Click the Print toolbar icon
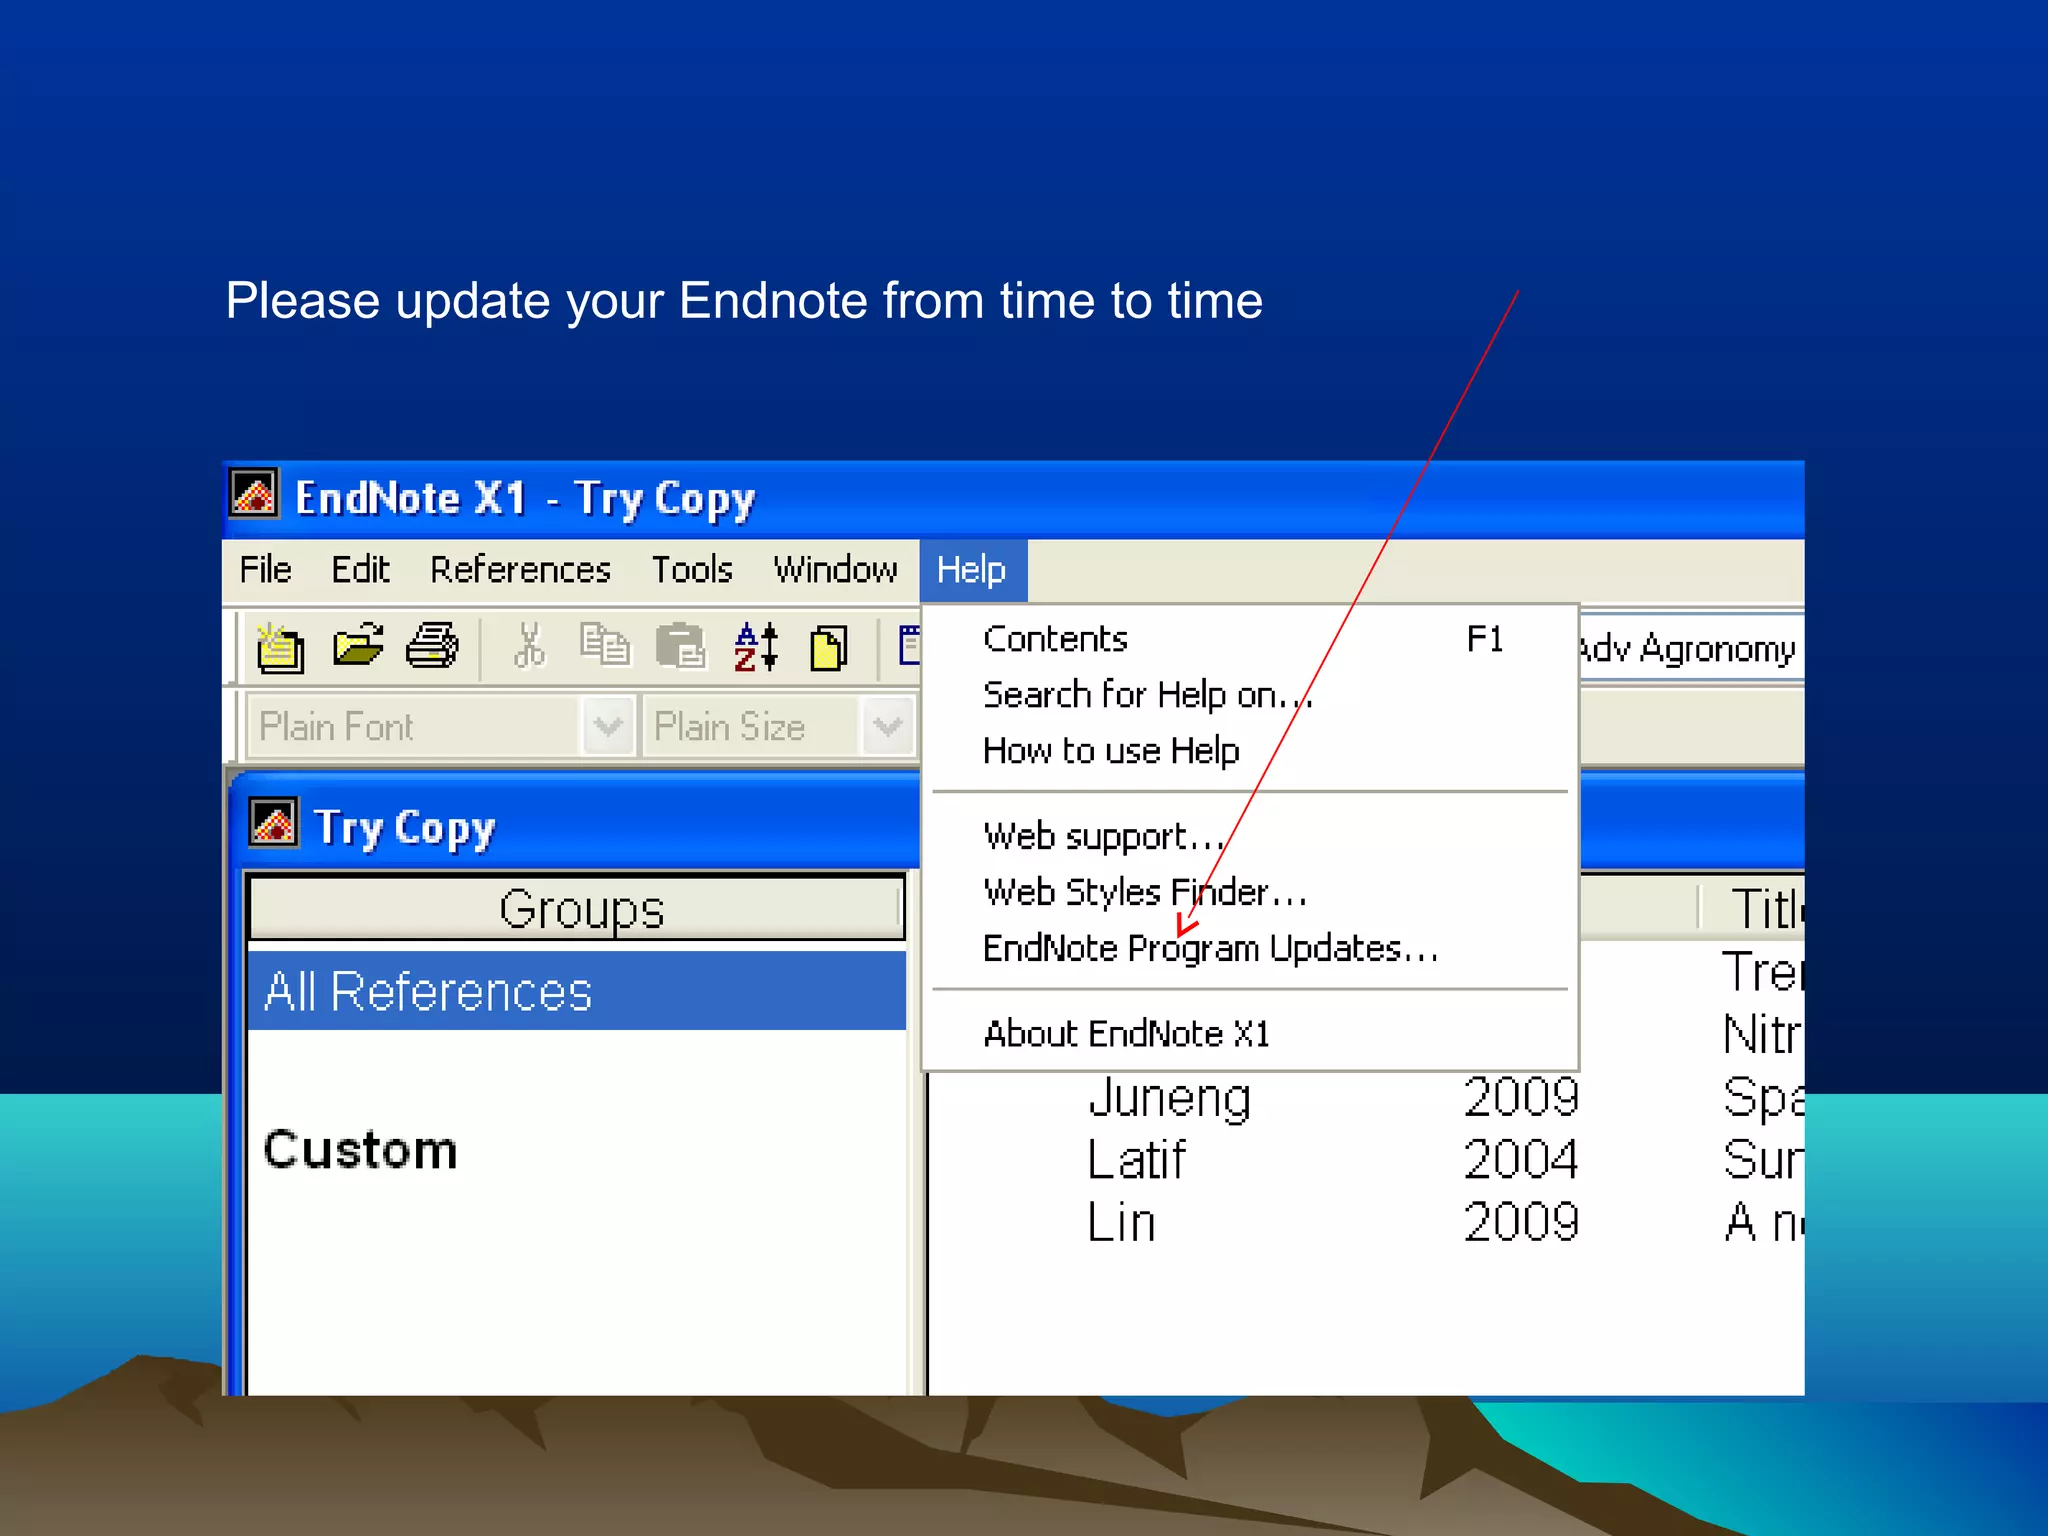Screen dimensions: 2048x1536 (432, 645)
